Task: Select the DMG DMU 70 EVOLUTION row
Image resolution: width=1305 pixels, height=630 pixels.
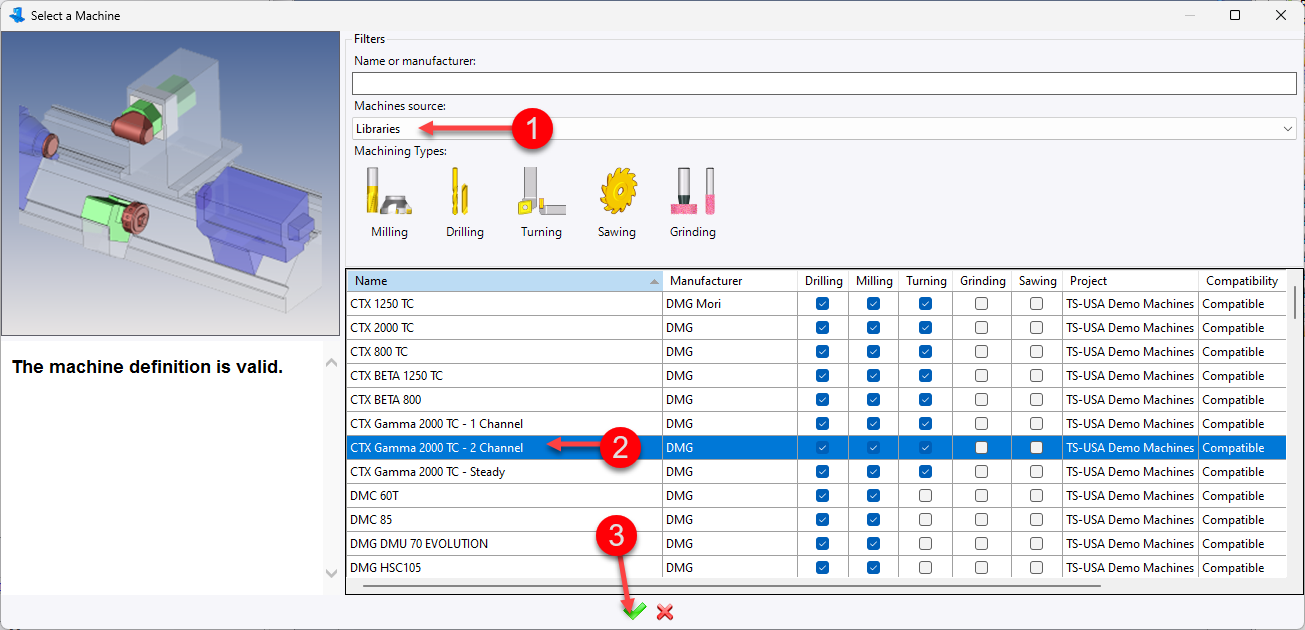Action: point(816,544)
